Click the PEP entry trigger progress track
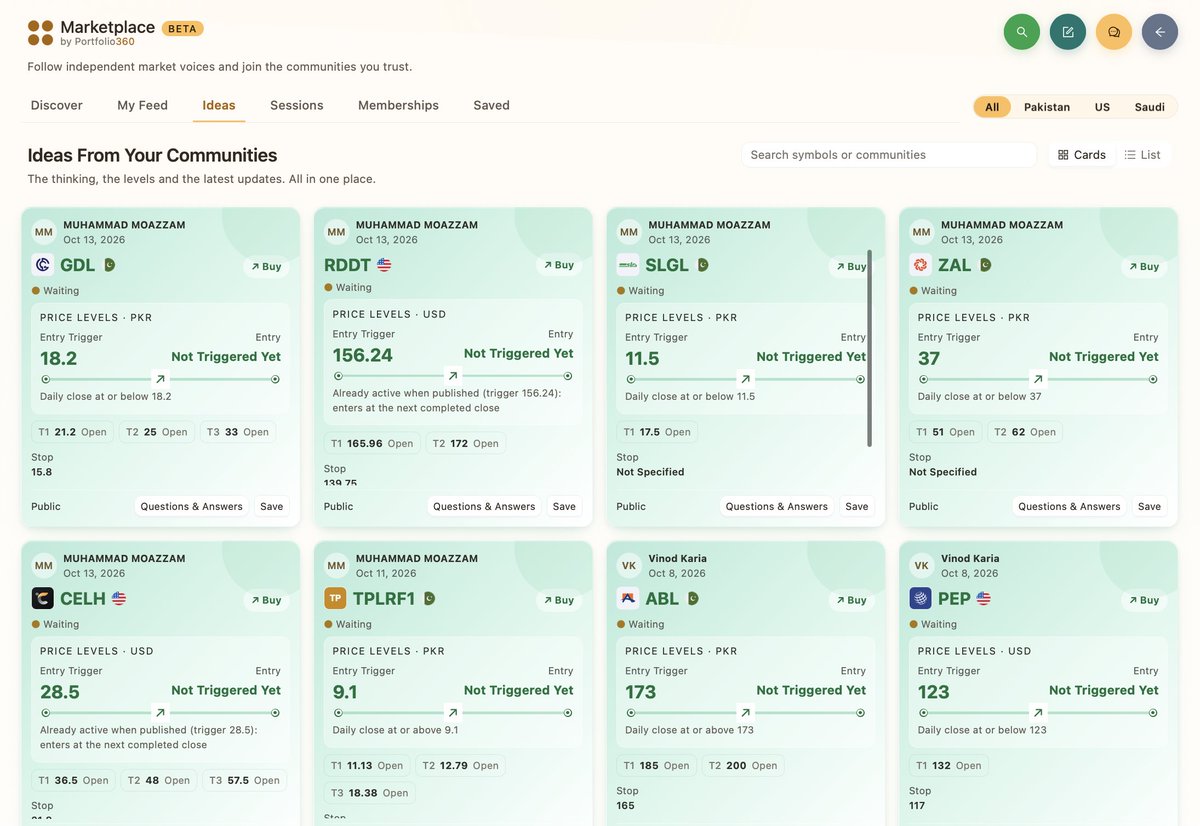The height and width of the screenshot is (826, 1200). [1038, 713]
